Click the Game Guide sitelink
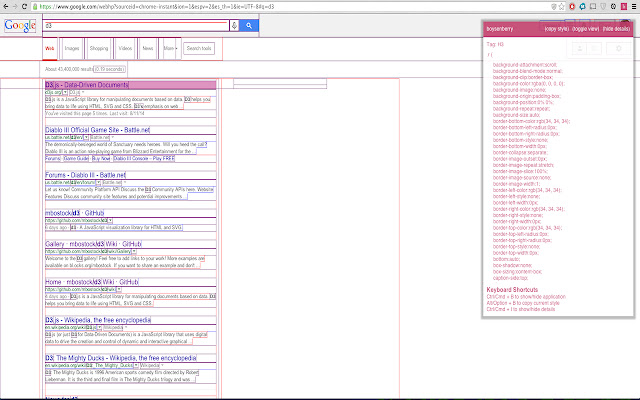The image size is (640, 400). [76, 158]
